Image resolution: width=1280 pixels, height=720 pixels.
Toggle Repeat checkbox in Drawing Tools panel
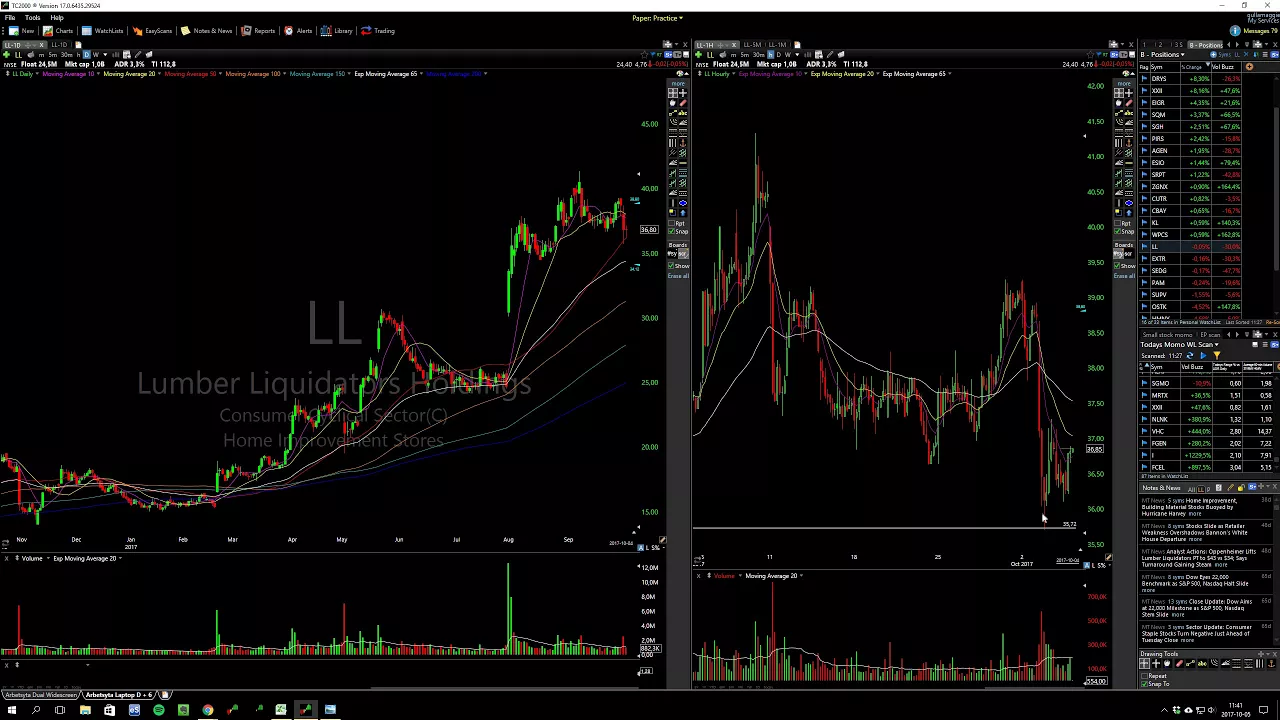tap(1144, 676)
